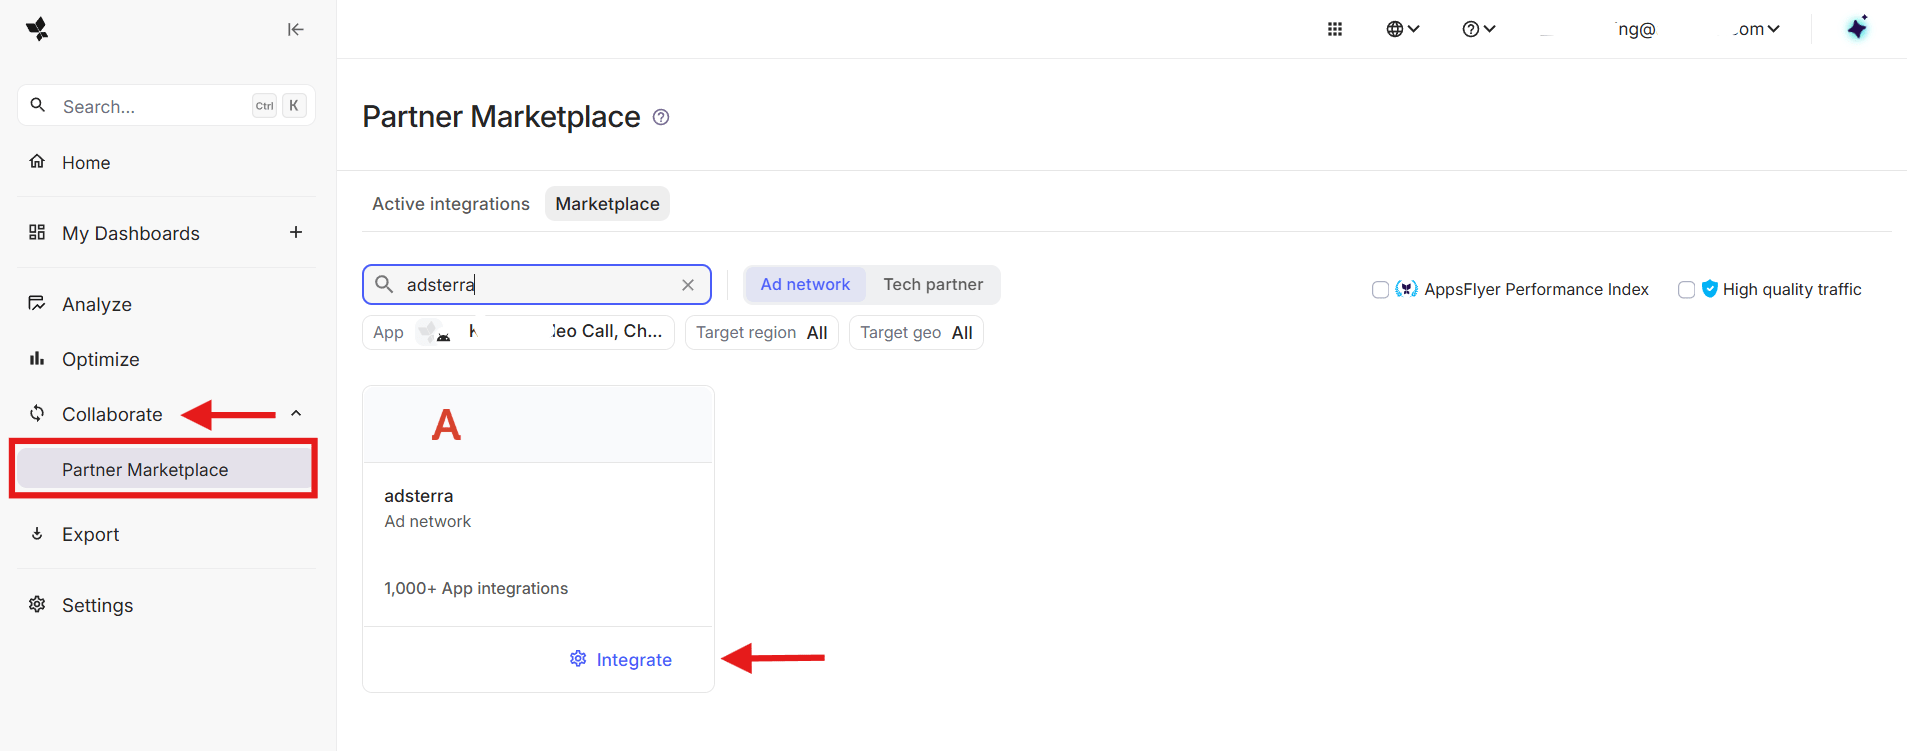Screen dimensions: 1907x751
Task: Collapse the sidebar with the arrow icon
Action: point(295,29)
